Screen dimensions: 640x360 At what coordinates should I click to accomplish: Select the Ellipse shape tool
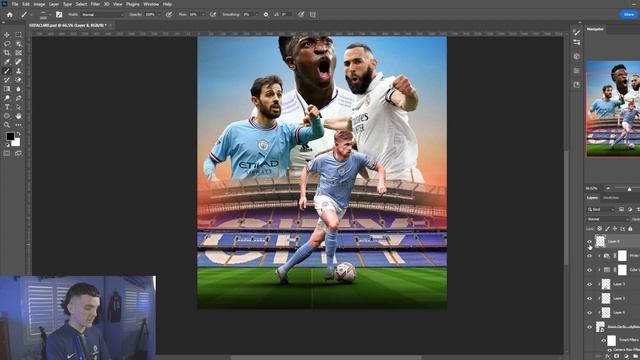(x=7, y=116)
